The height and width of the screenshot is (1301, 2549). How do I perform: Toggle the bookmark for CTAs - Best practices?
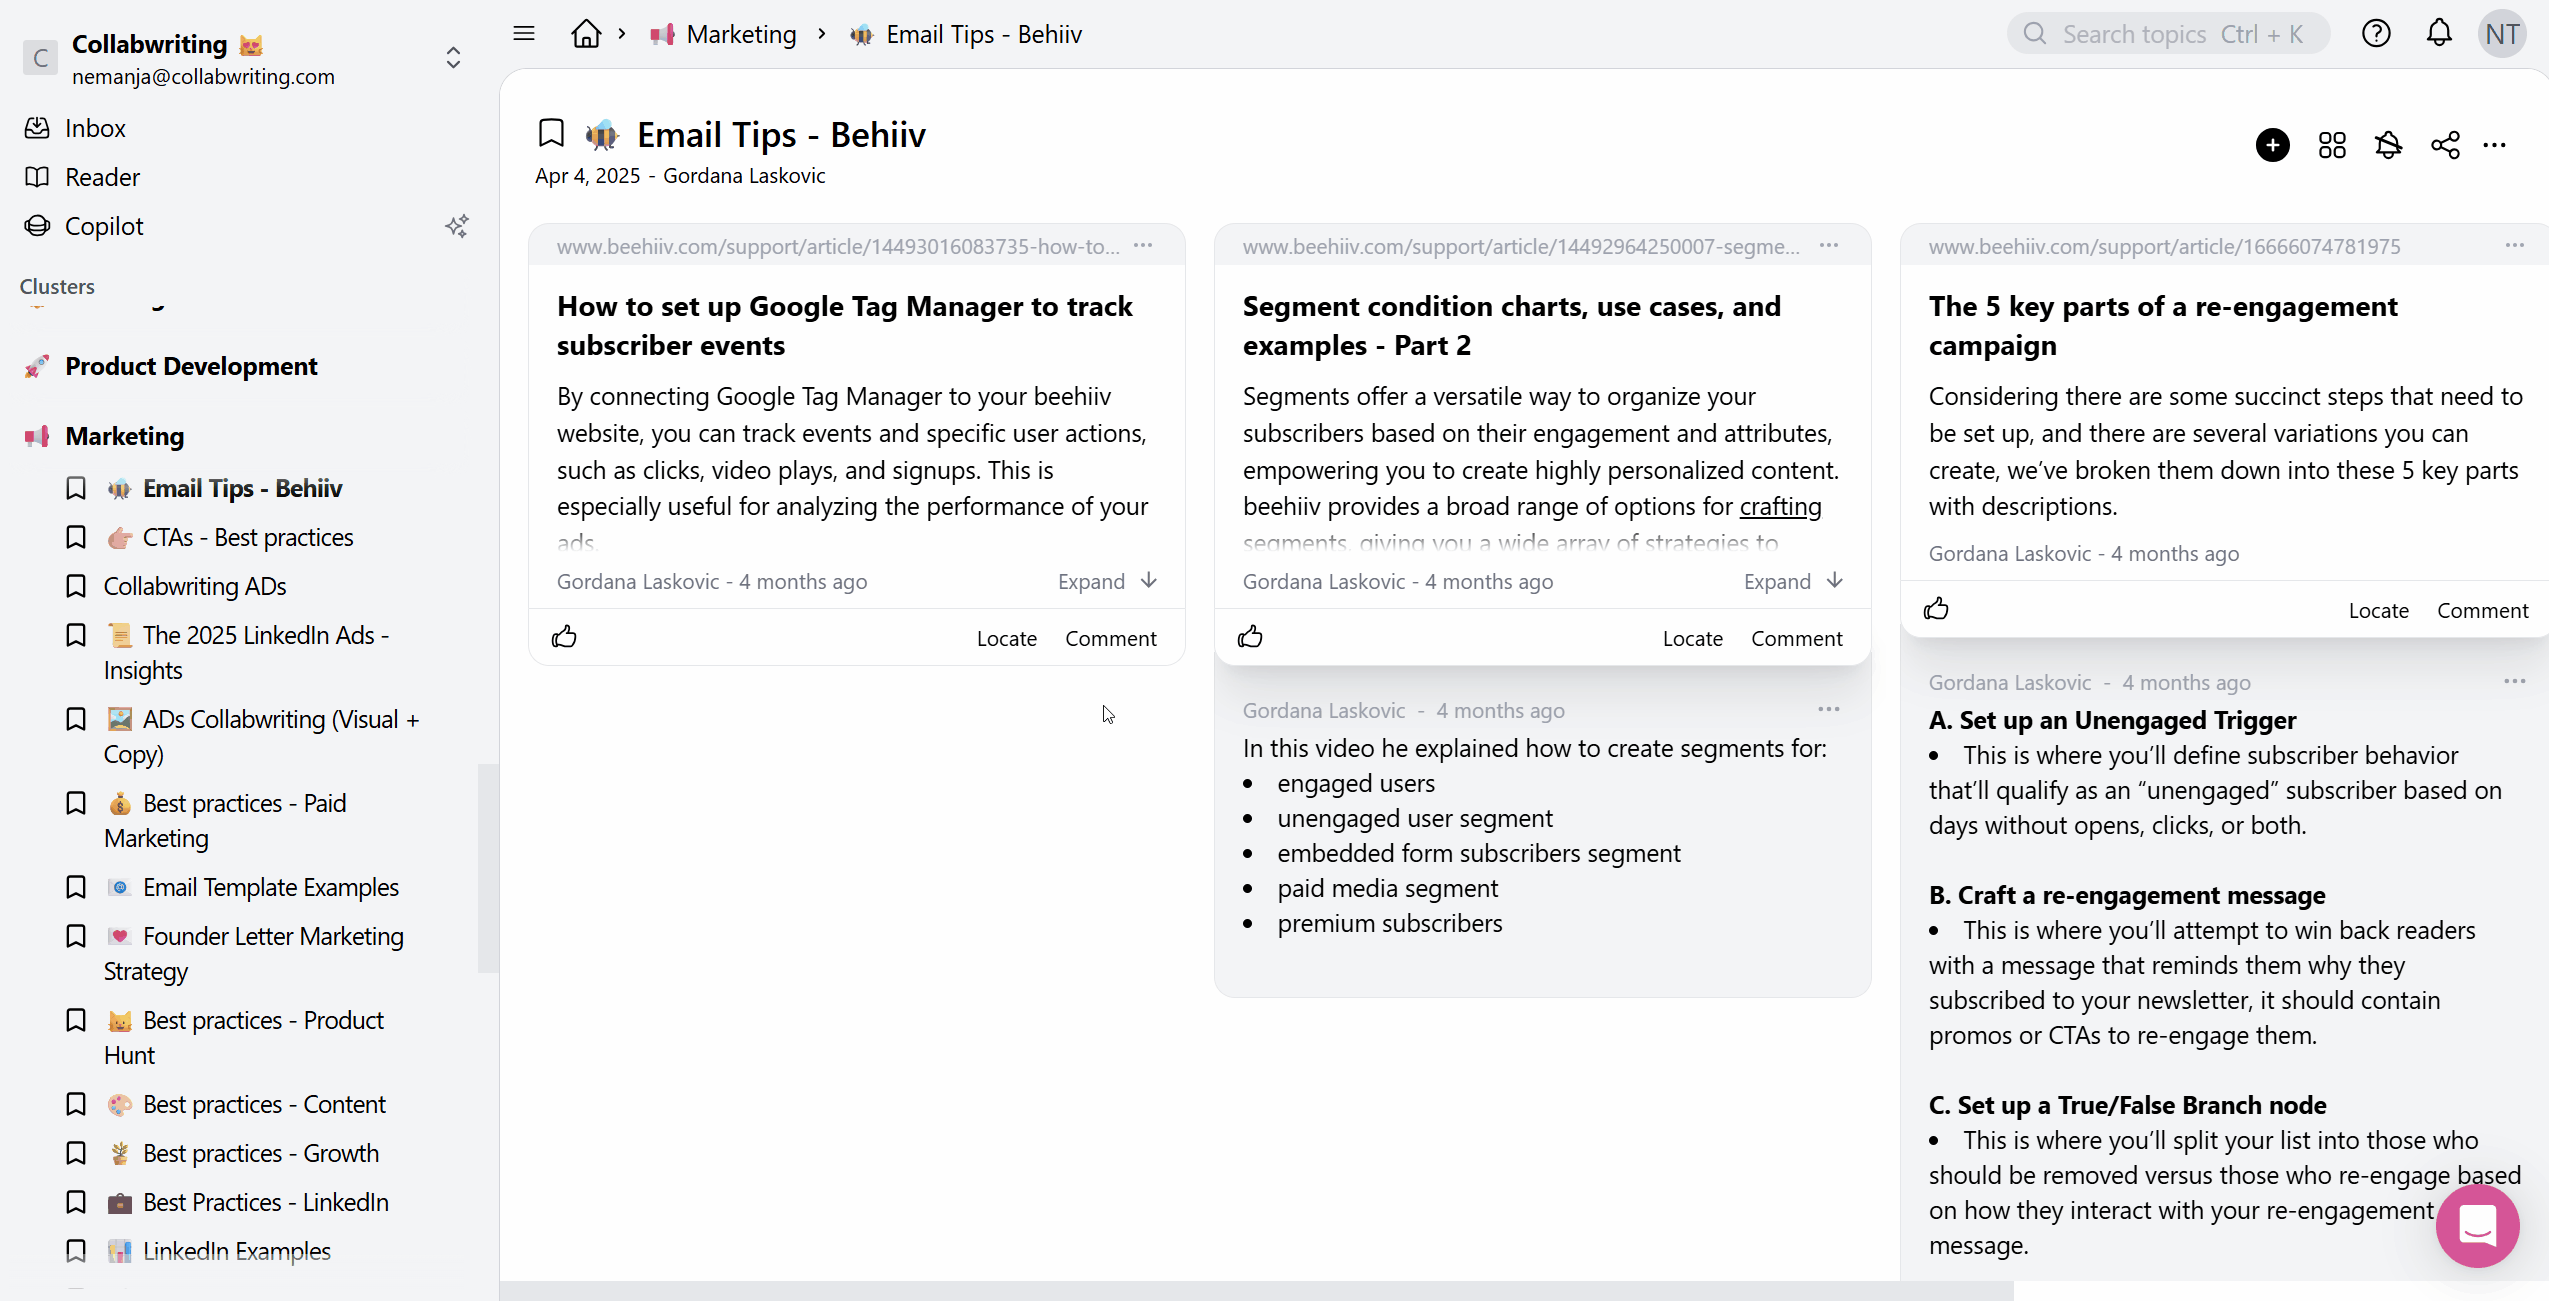tap(76, 537)
